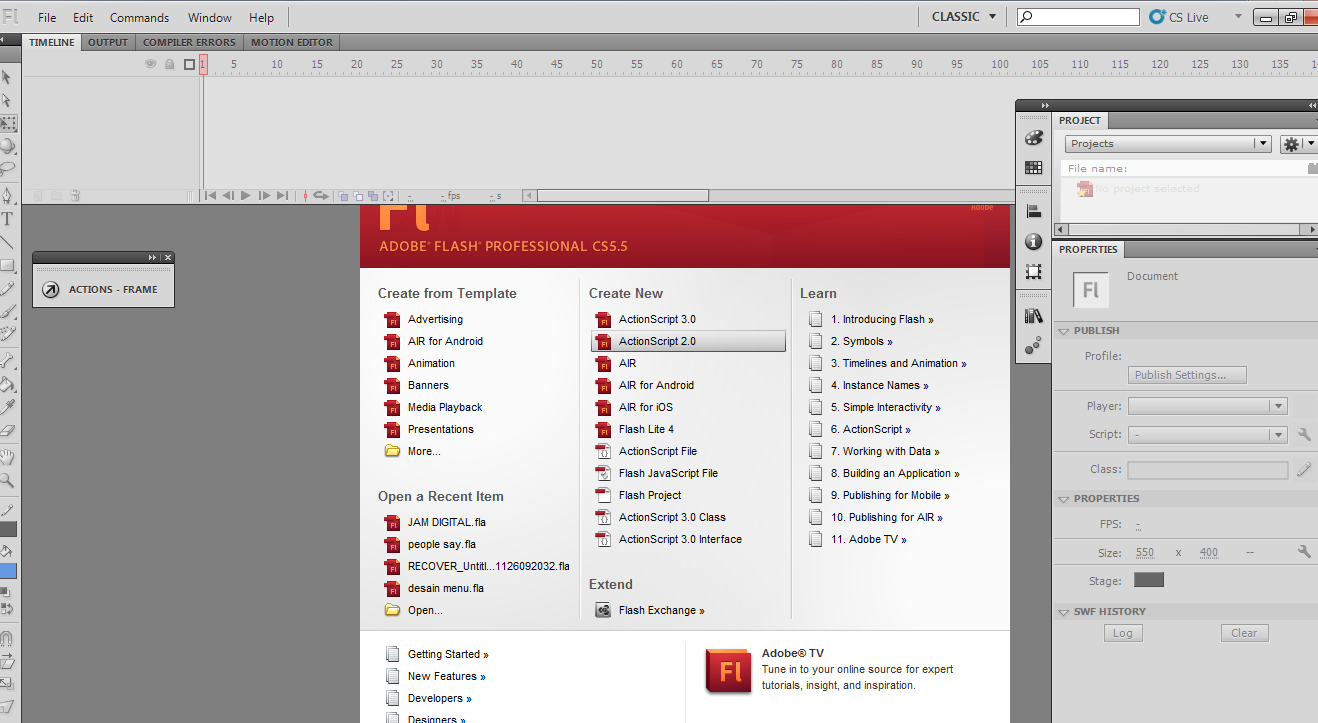Toggle onion skin view in the timeline
1318x723 pixels.
tap(342, 196)
